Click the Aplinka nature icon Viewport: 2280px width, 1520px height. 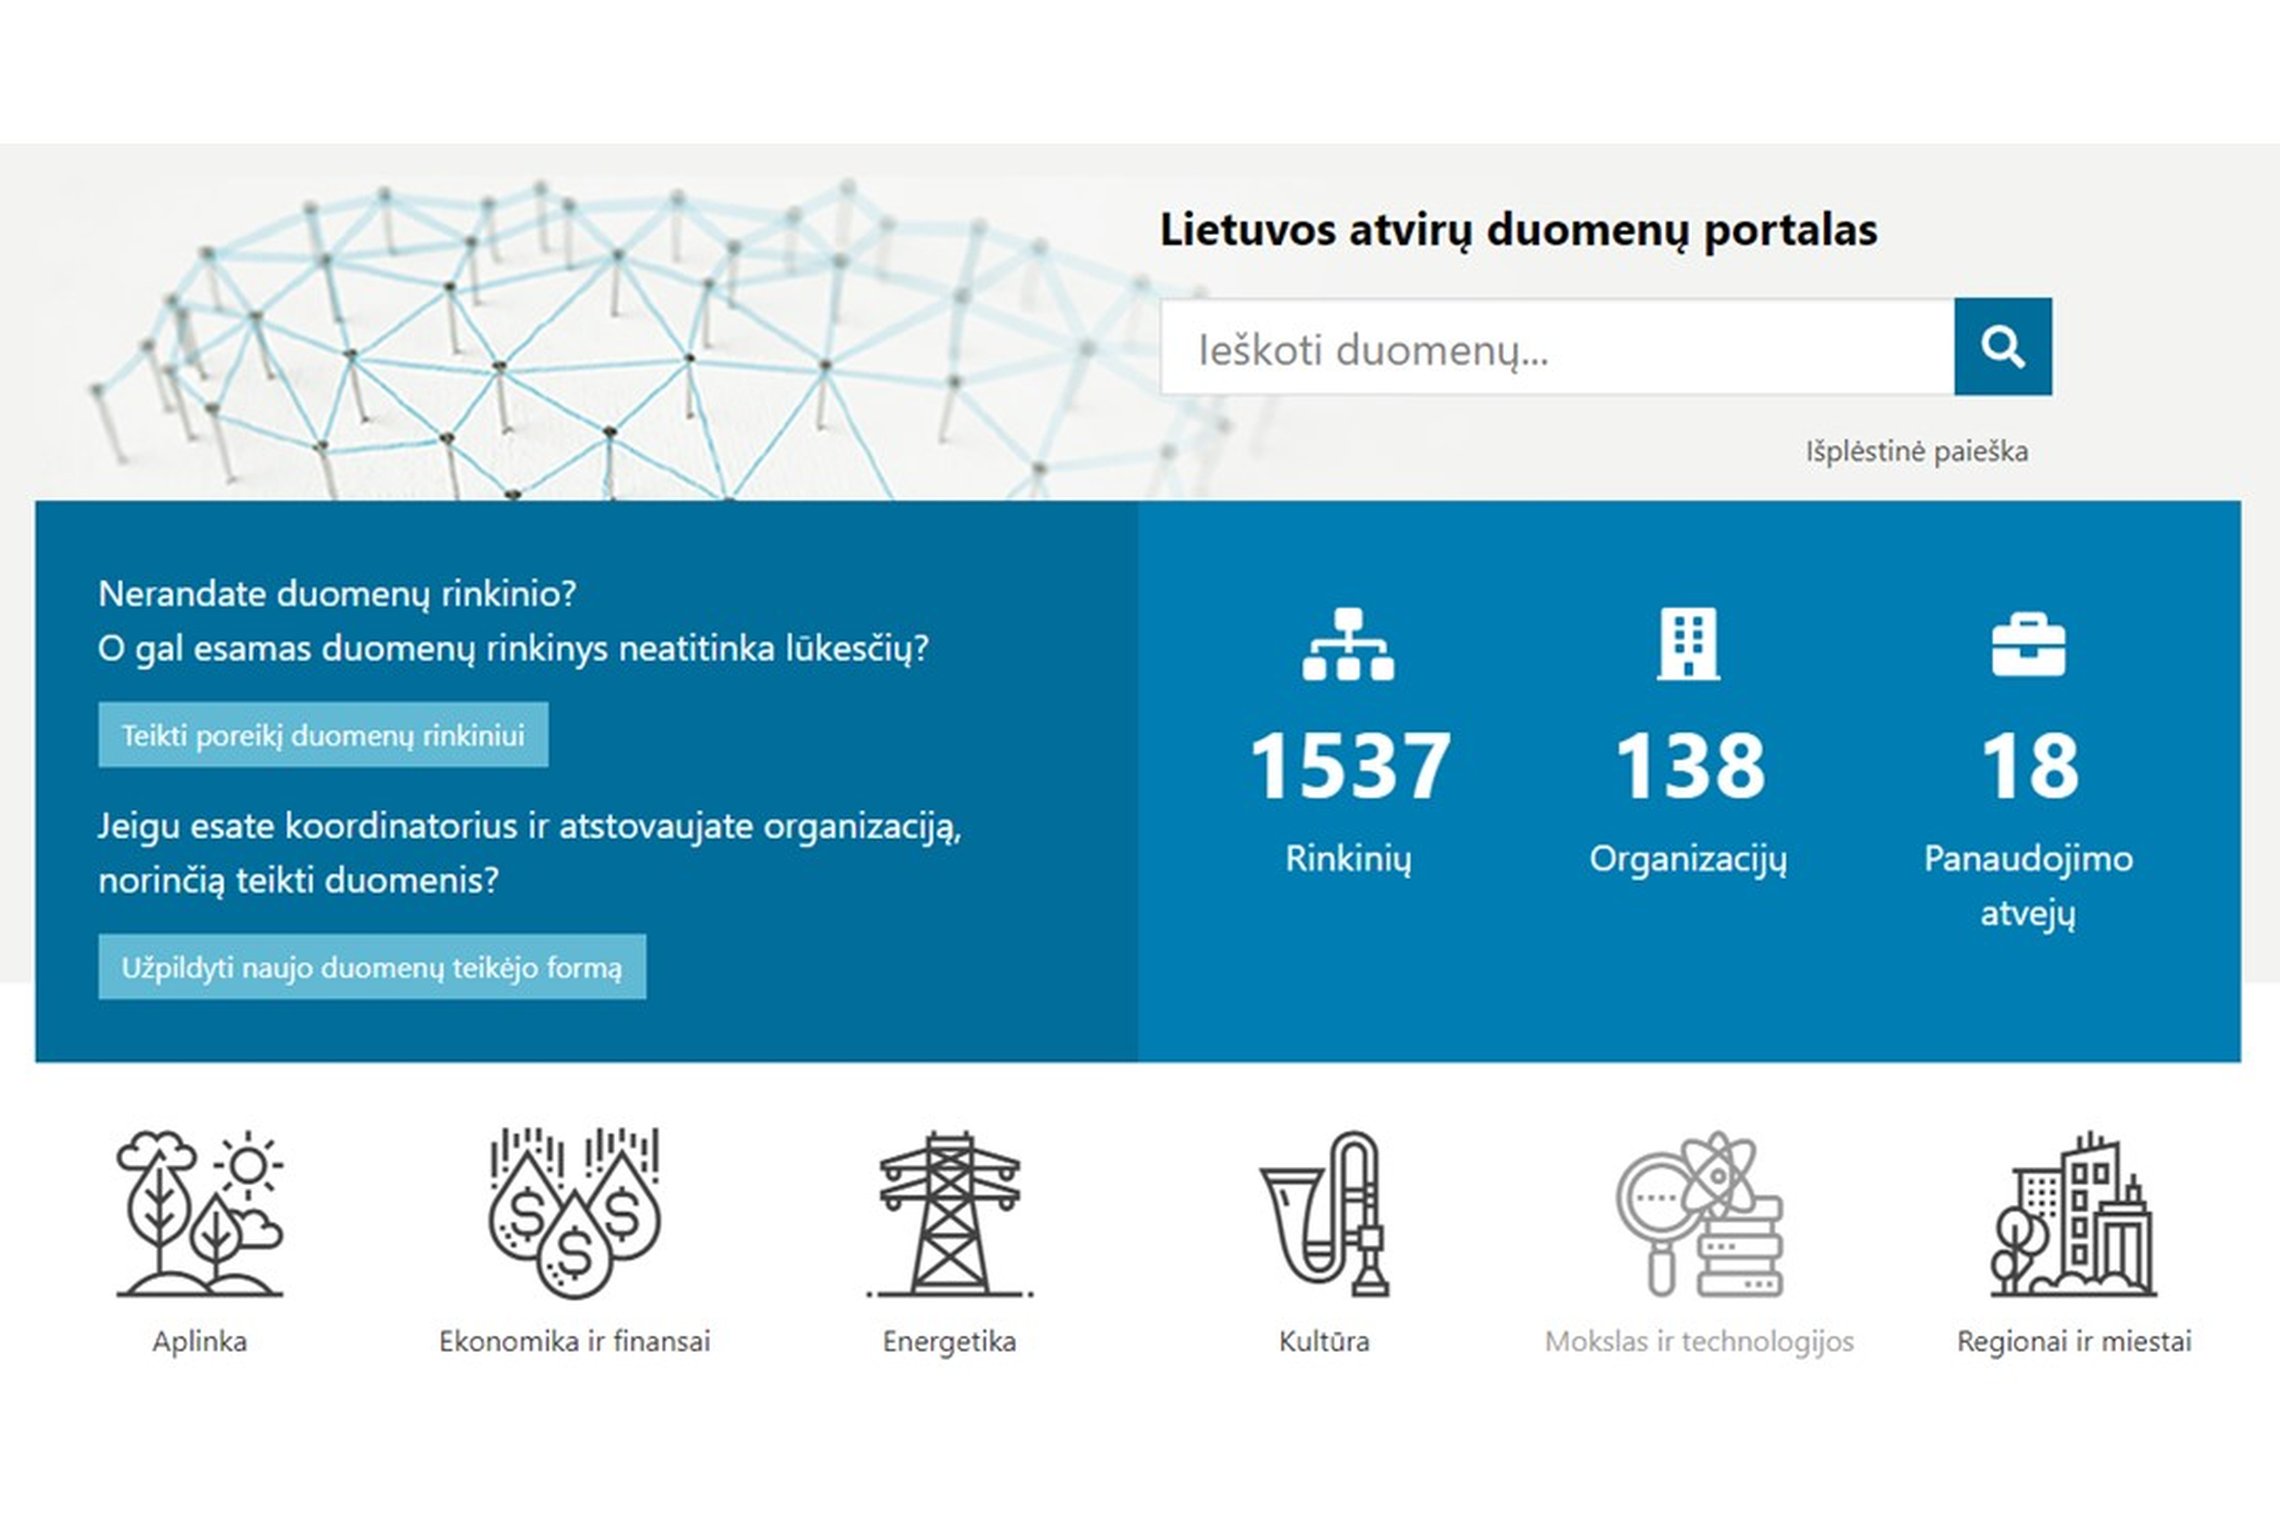click(200, 1213)
